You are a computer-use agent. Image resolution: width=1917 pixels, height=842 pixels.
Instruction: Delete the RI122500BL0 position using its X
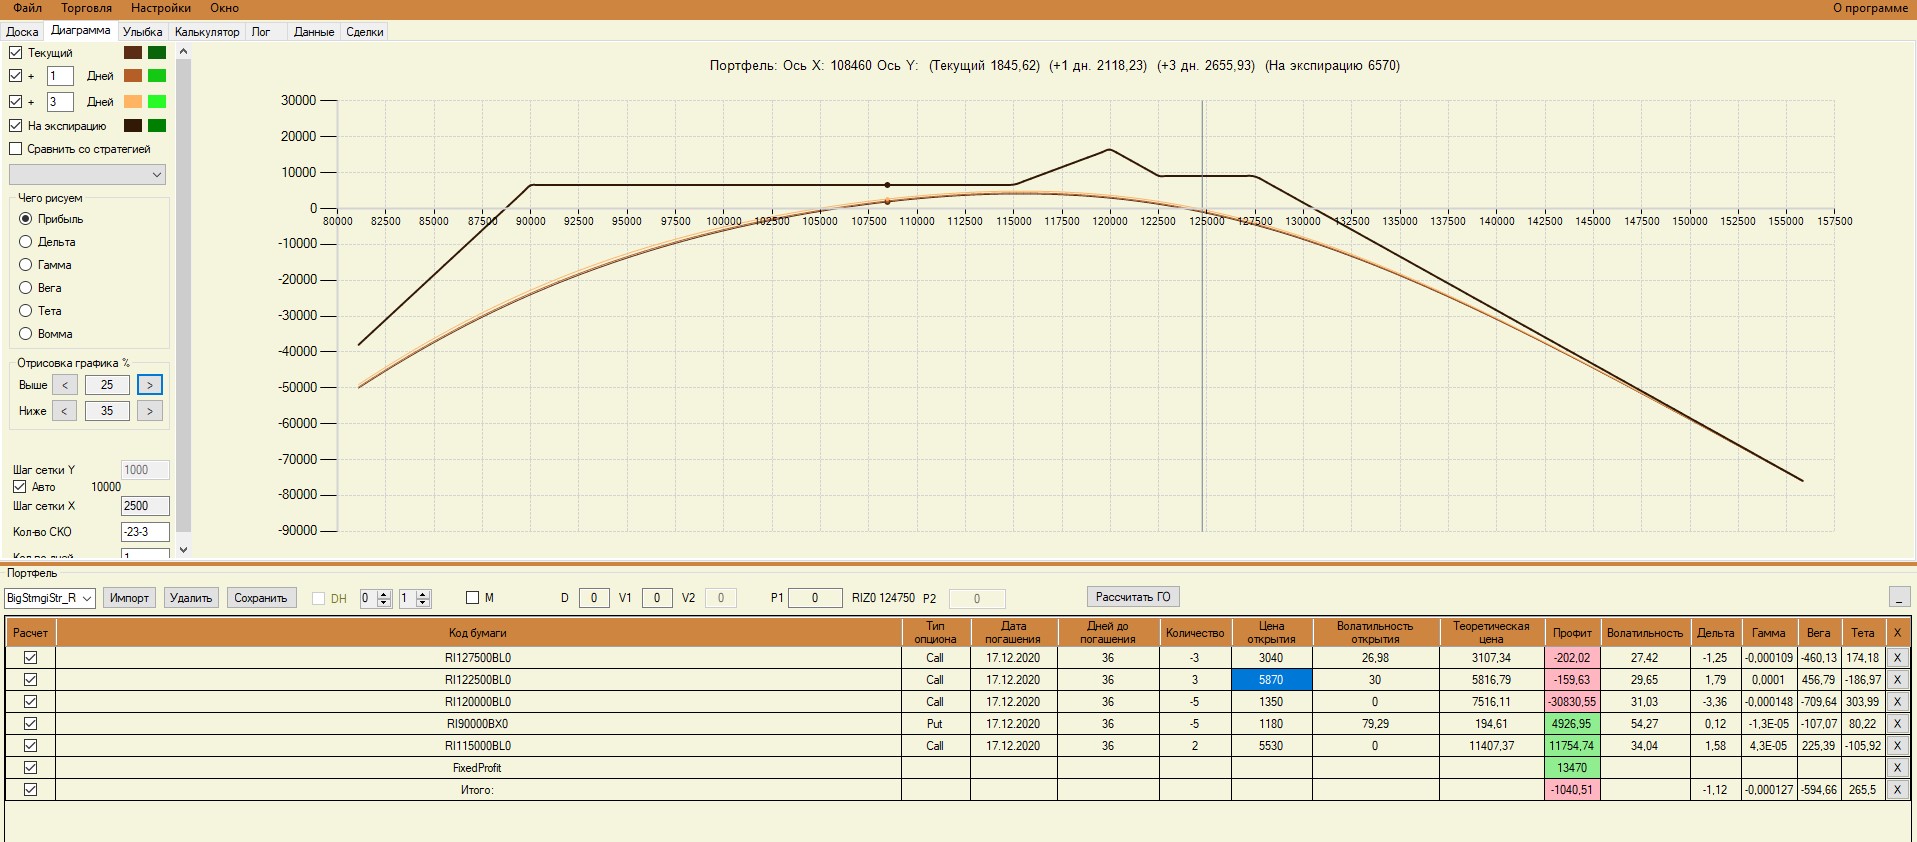(x=1896, y=680)
